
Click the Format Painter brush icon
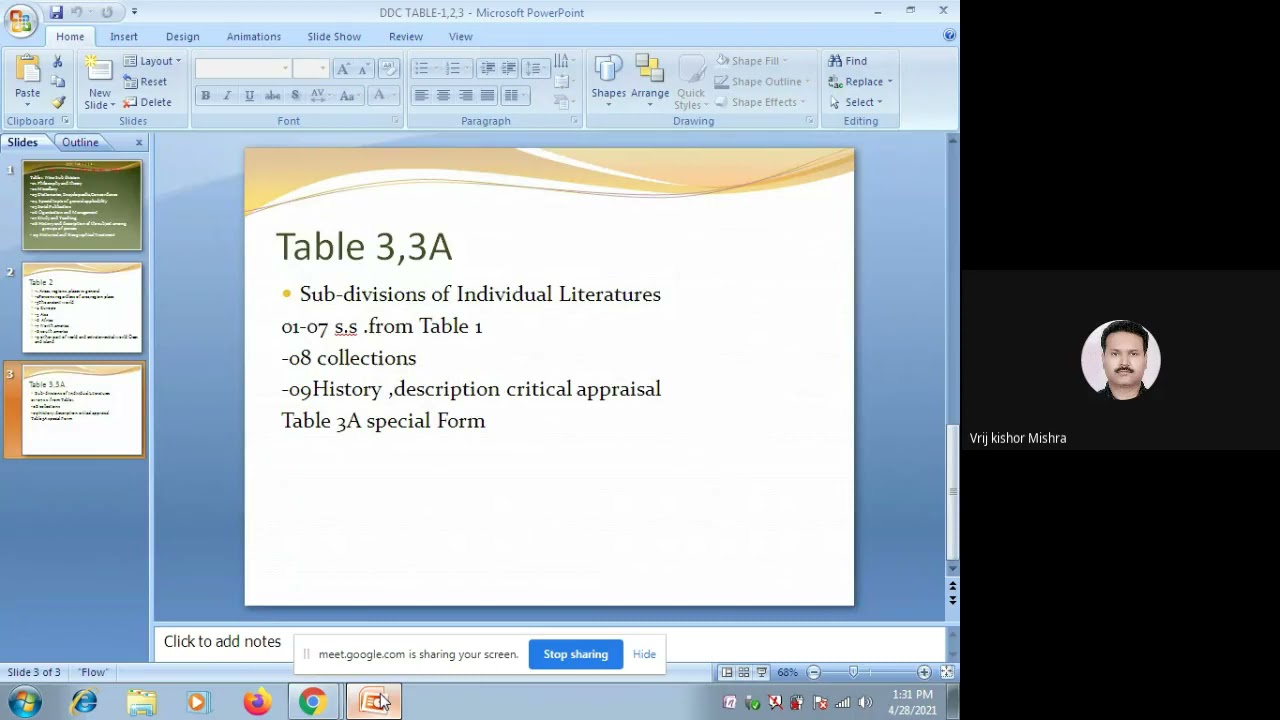tap(58, 102)
